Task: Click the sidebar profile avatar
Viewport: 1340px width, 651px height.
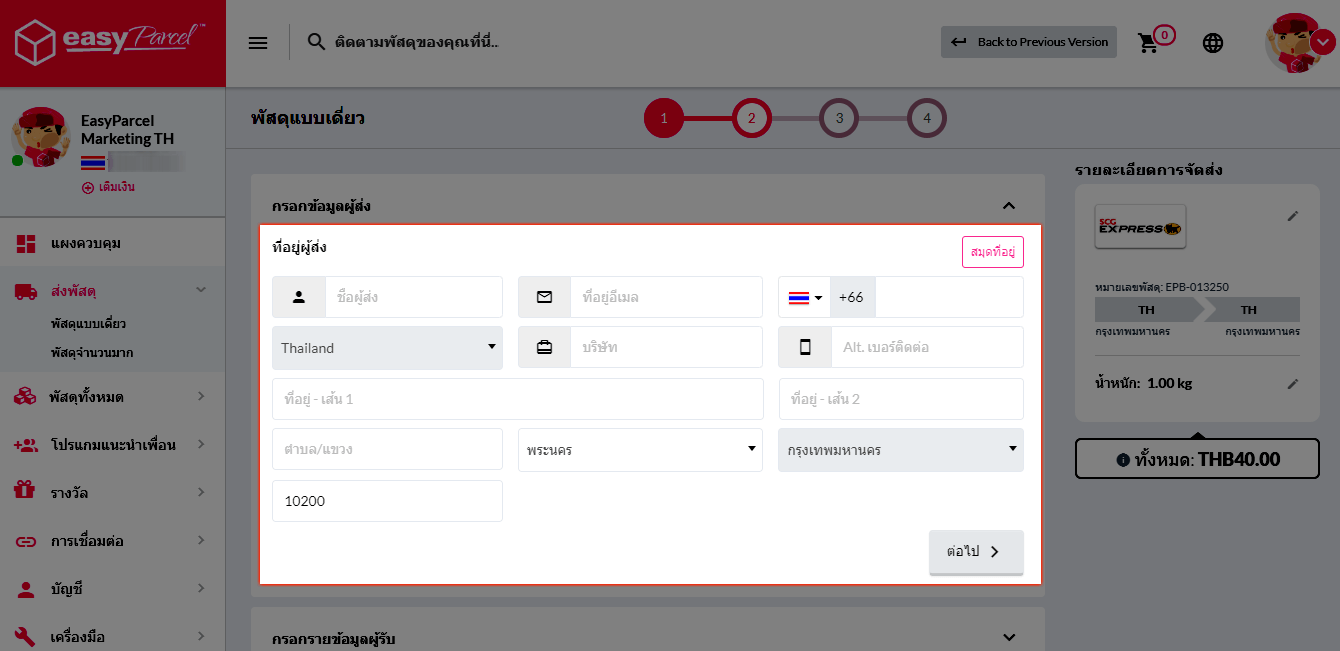Action: pyautogui.click(x=39, y=137)
